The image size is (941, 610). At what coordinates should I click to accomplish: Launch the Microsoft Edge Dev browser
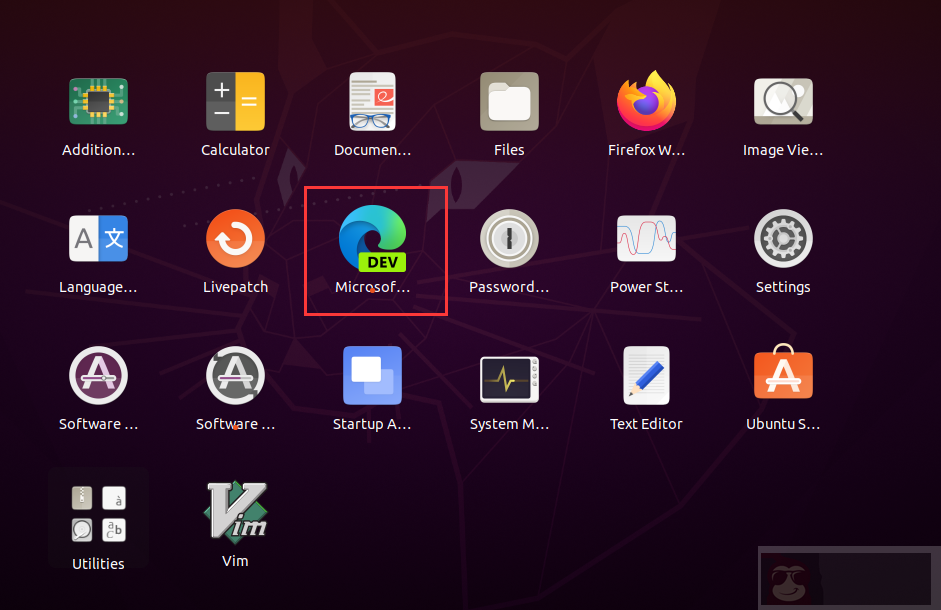(372, 238)
